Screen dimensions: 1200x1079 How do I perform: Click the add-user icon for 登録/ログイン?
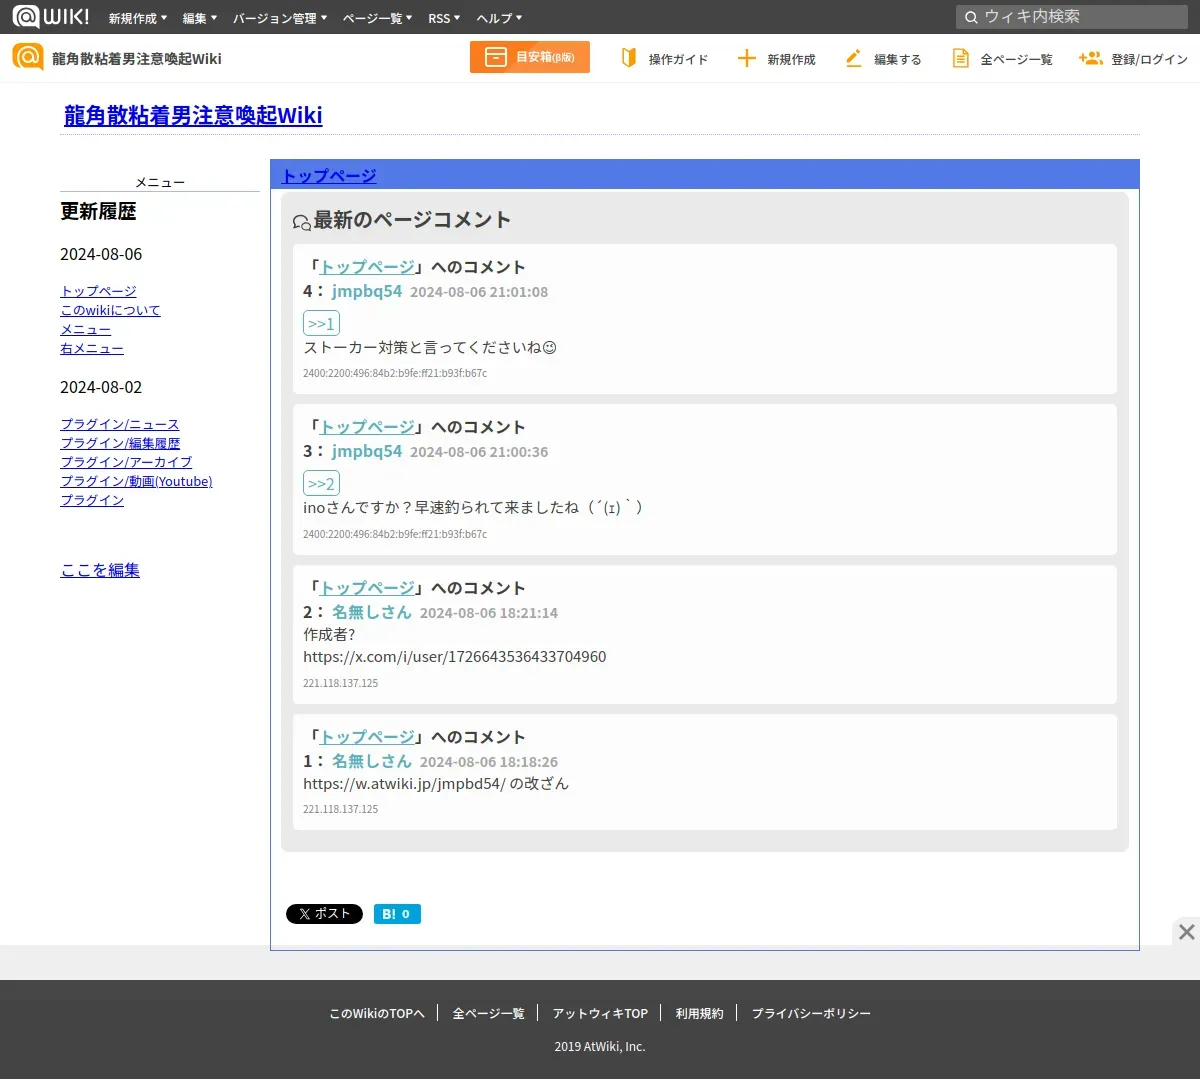(x=1090, y=58)
